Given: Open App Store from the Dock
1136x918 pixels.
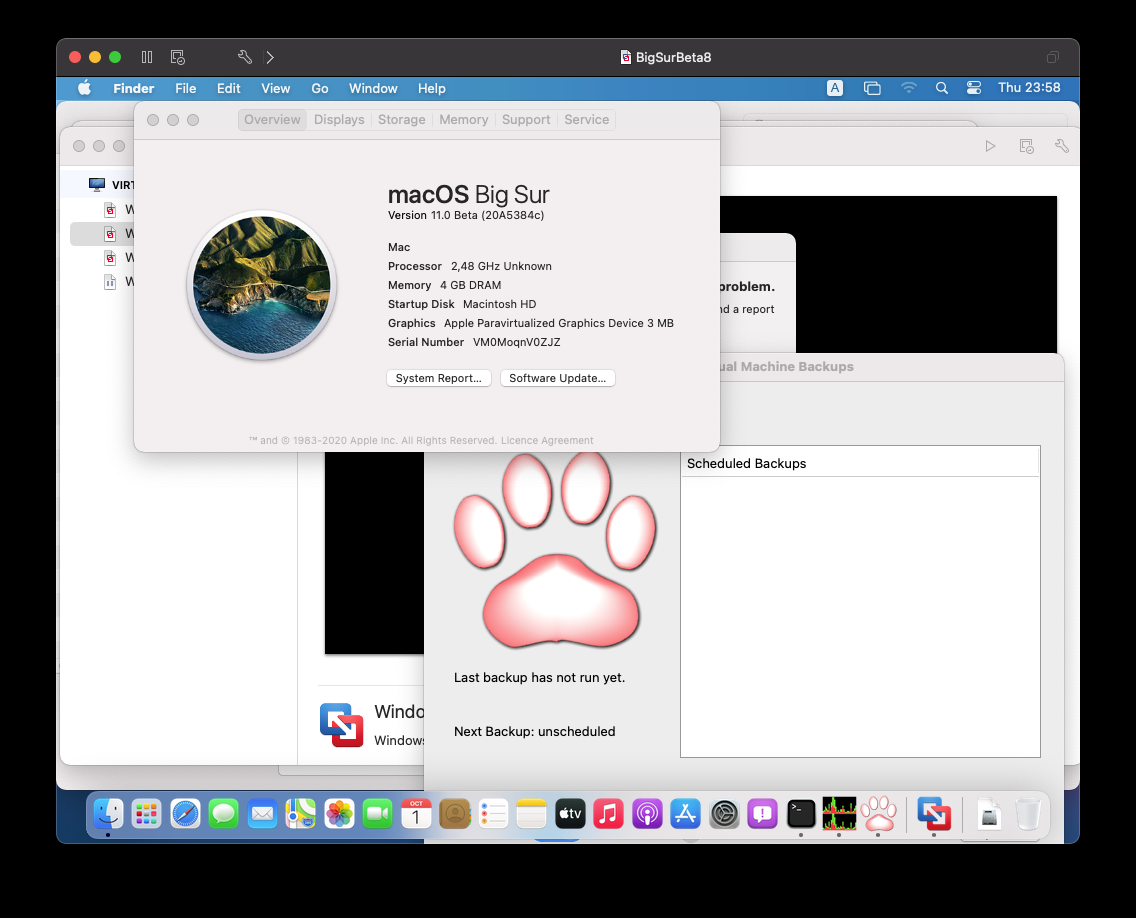Looking at the screenshot, I should (x=685, y=814).
